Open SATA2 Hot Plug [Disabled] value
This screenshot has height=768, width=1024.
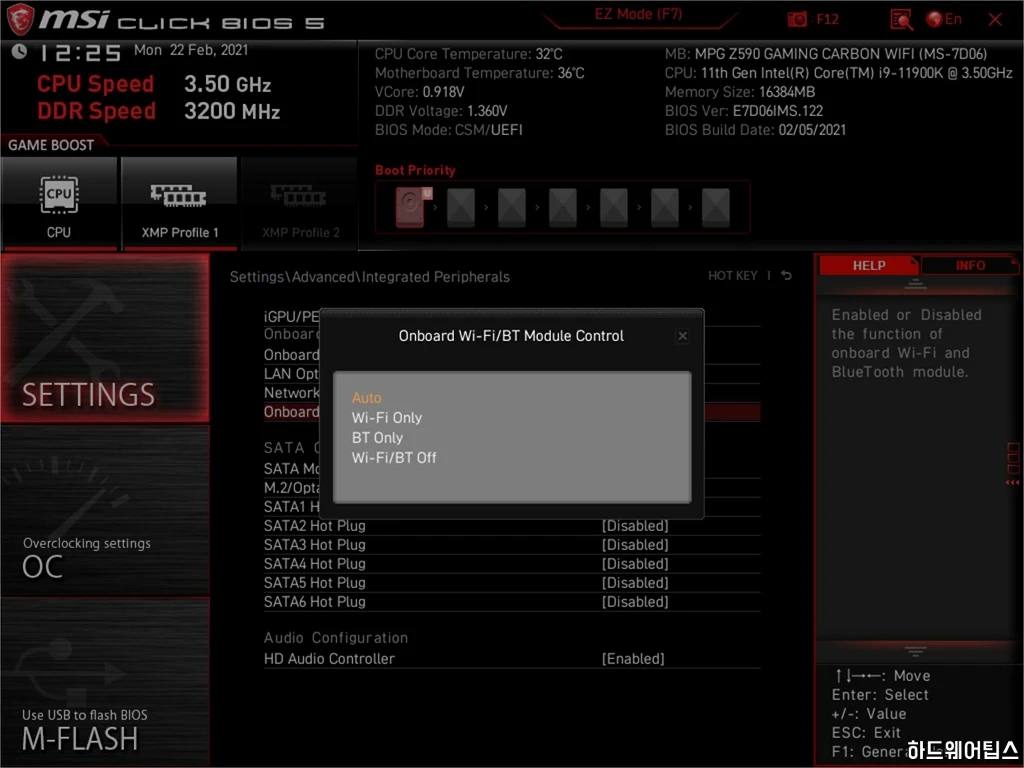click(635, 526)
